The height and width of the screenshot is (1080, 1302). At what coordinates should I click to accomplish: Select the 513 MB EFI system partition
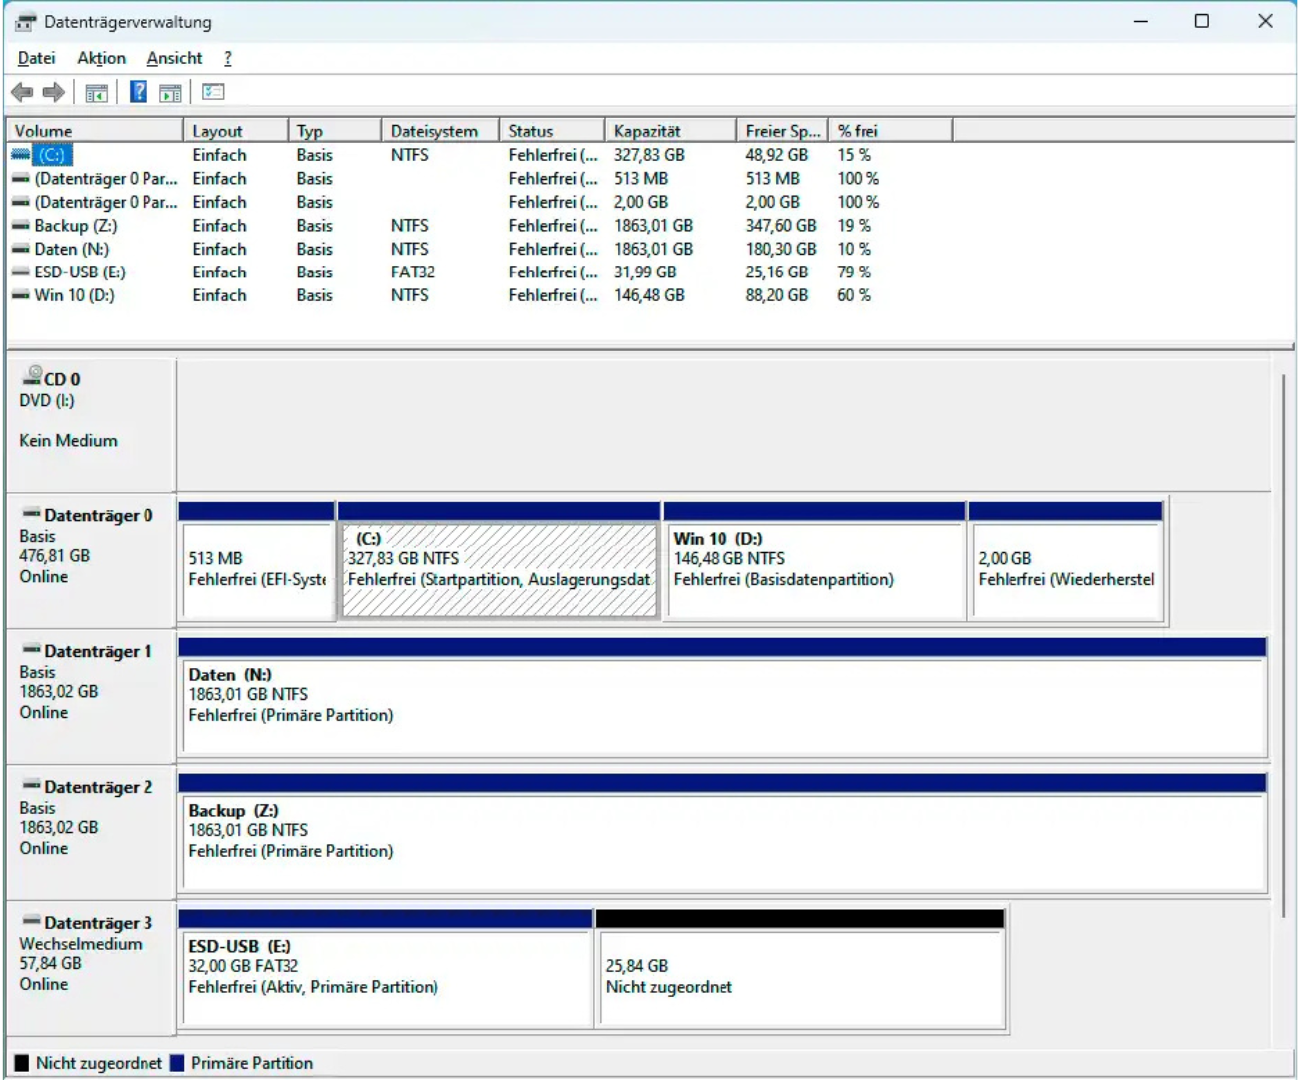[257, 570]
